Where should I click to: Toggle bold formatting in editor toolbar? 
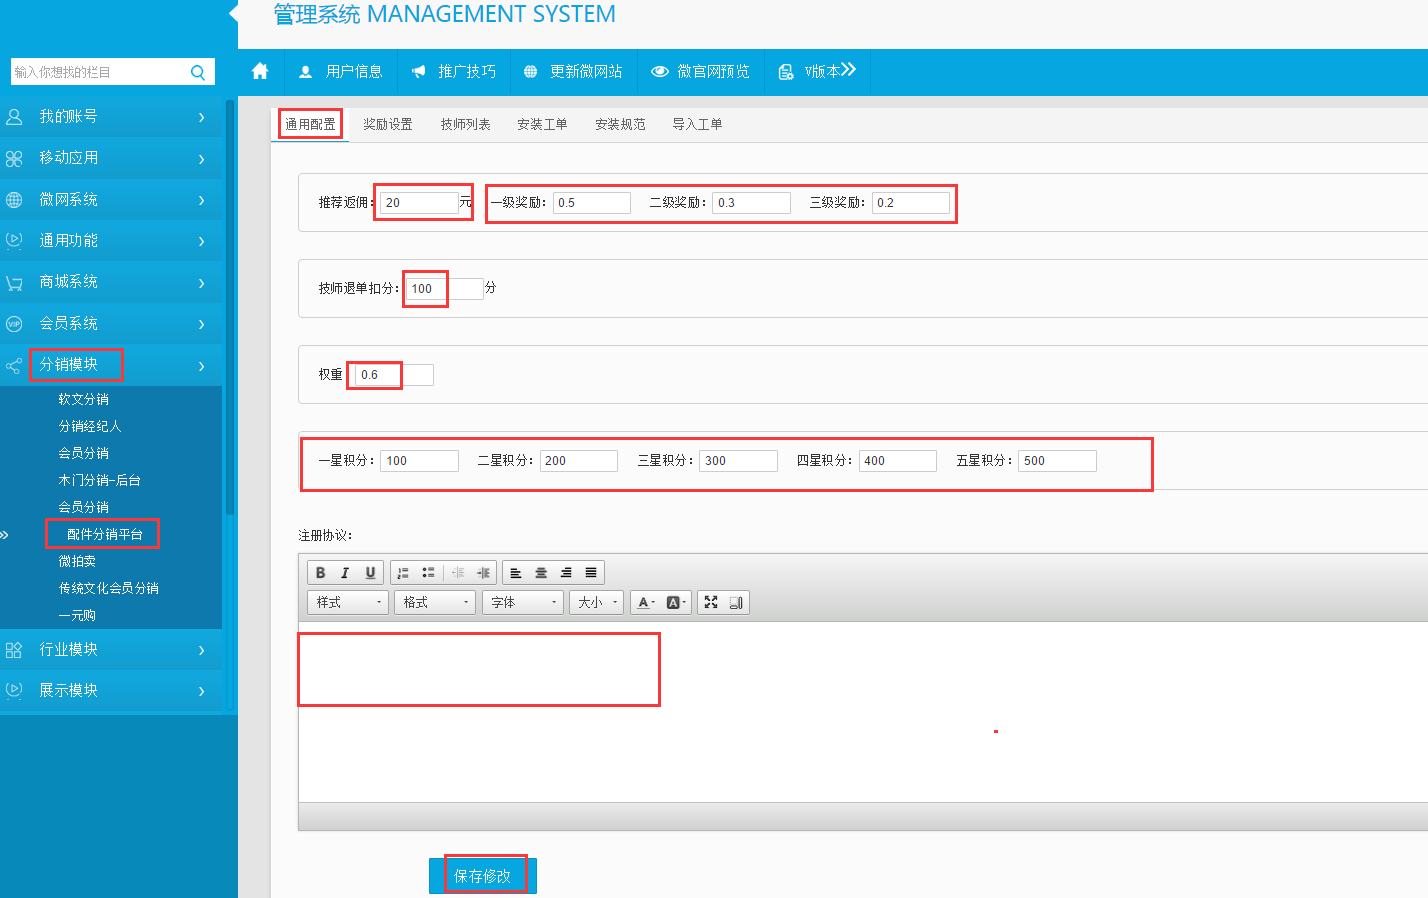320,573
